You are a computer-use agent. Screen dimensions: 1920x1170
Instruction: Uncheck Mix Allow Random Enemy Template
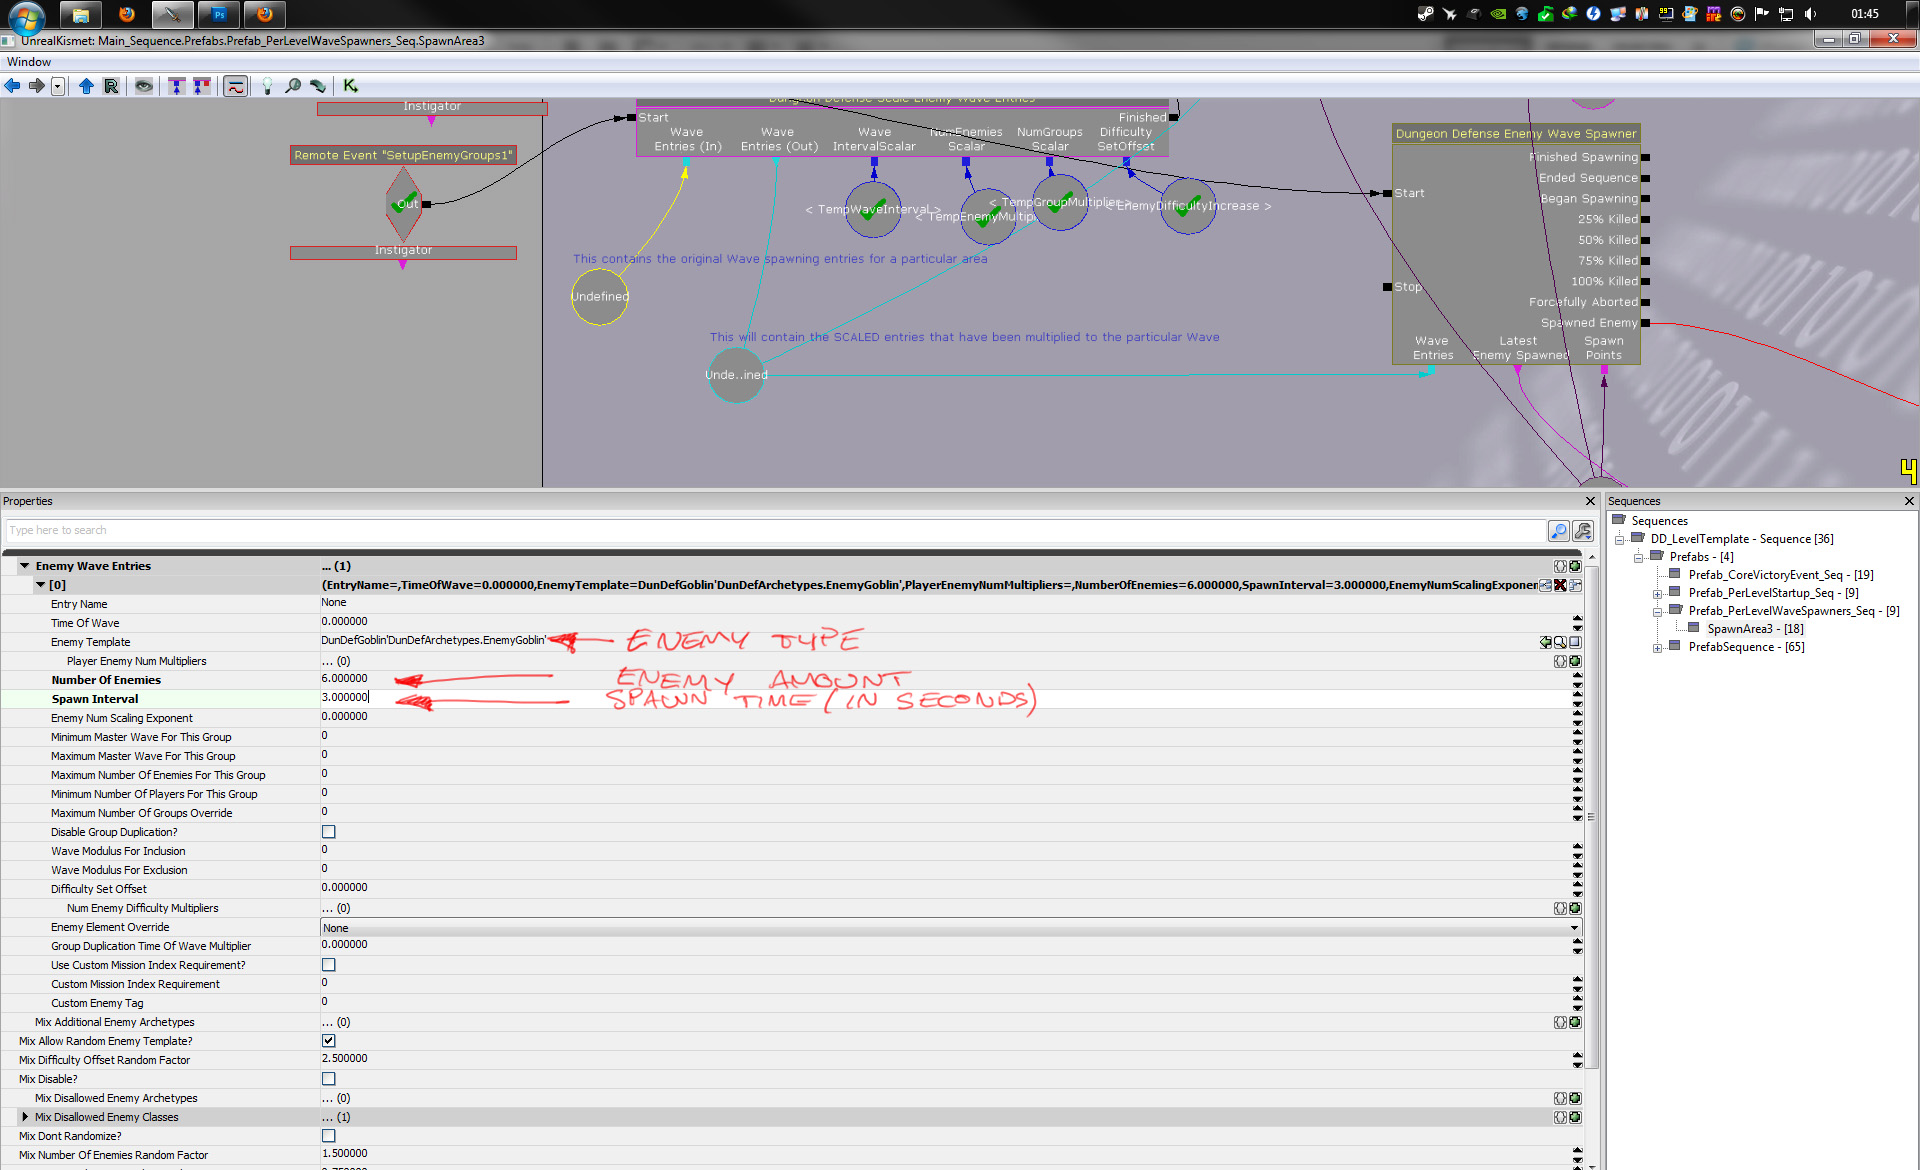329,1041
